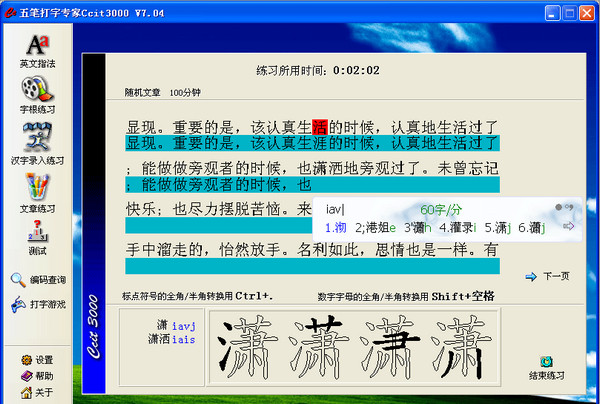
Task: Click the elapsed time 0:02:02
Action: (356, 70)
